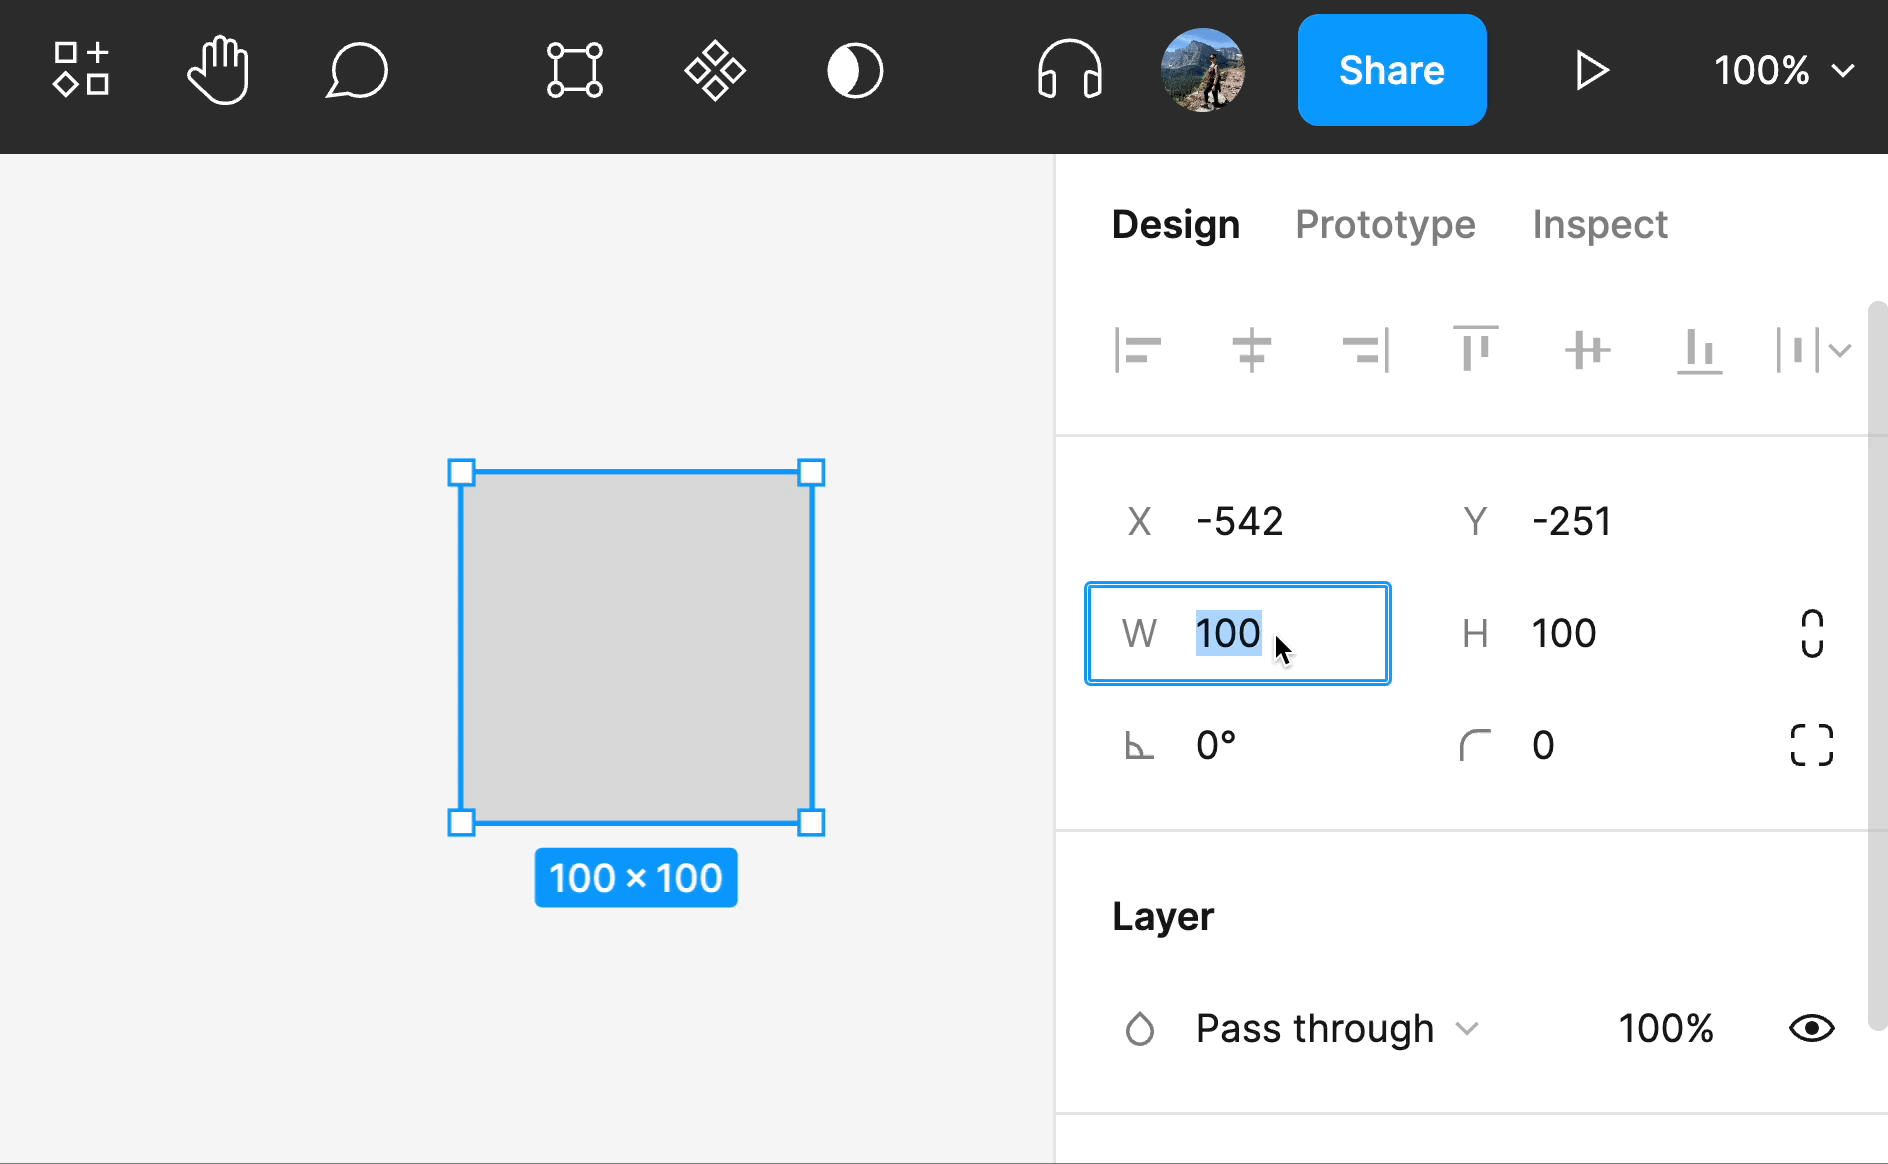Select the Comment tool

356,70
